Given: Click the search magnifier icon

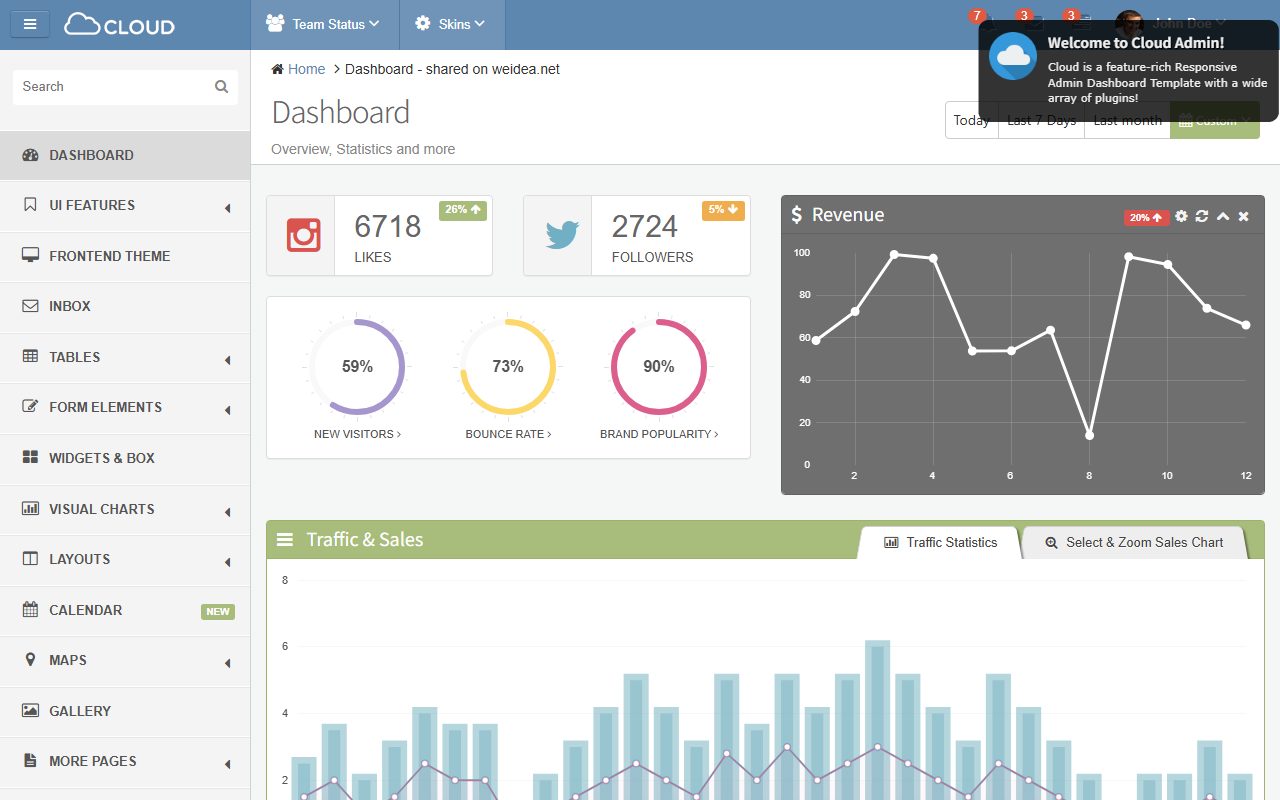Looking at the screenshot, I should coord(222,87).
